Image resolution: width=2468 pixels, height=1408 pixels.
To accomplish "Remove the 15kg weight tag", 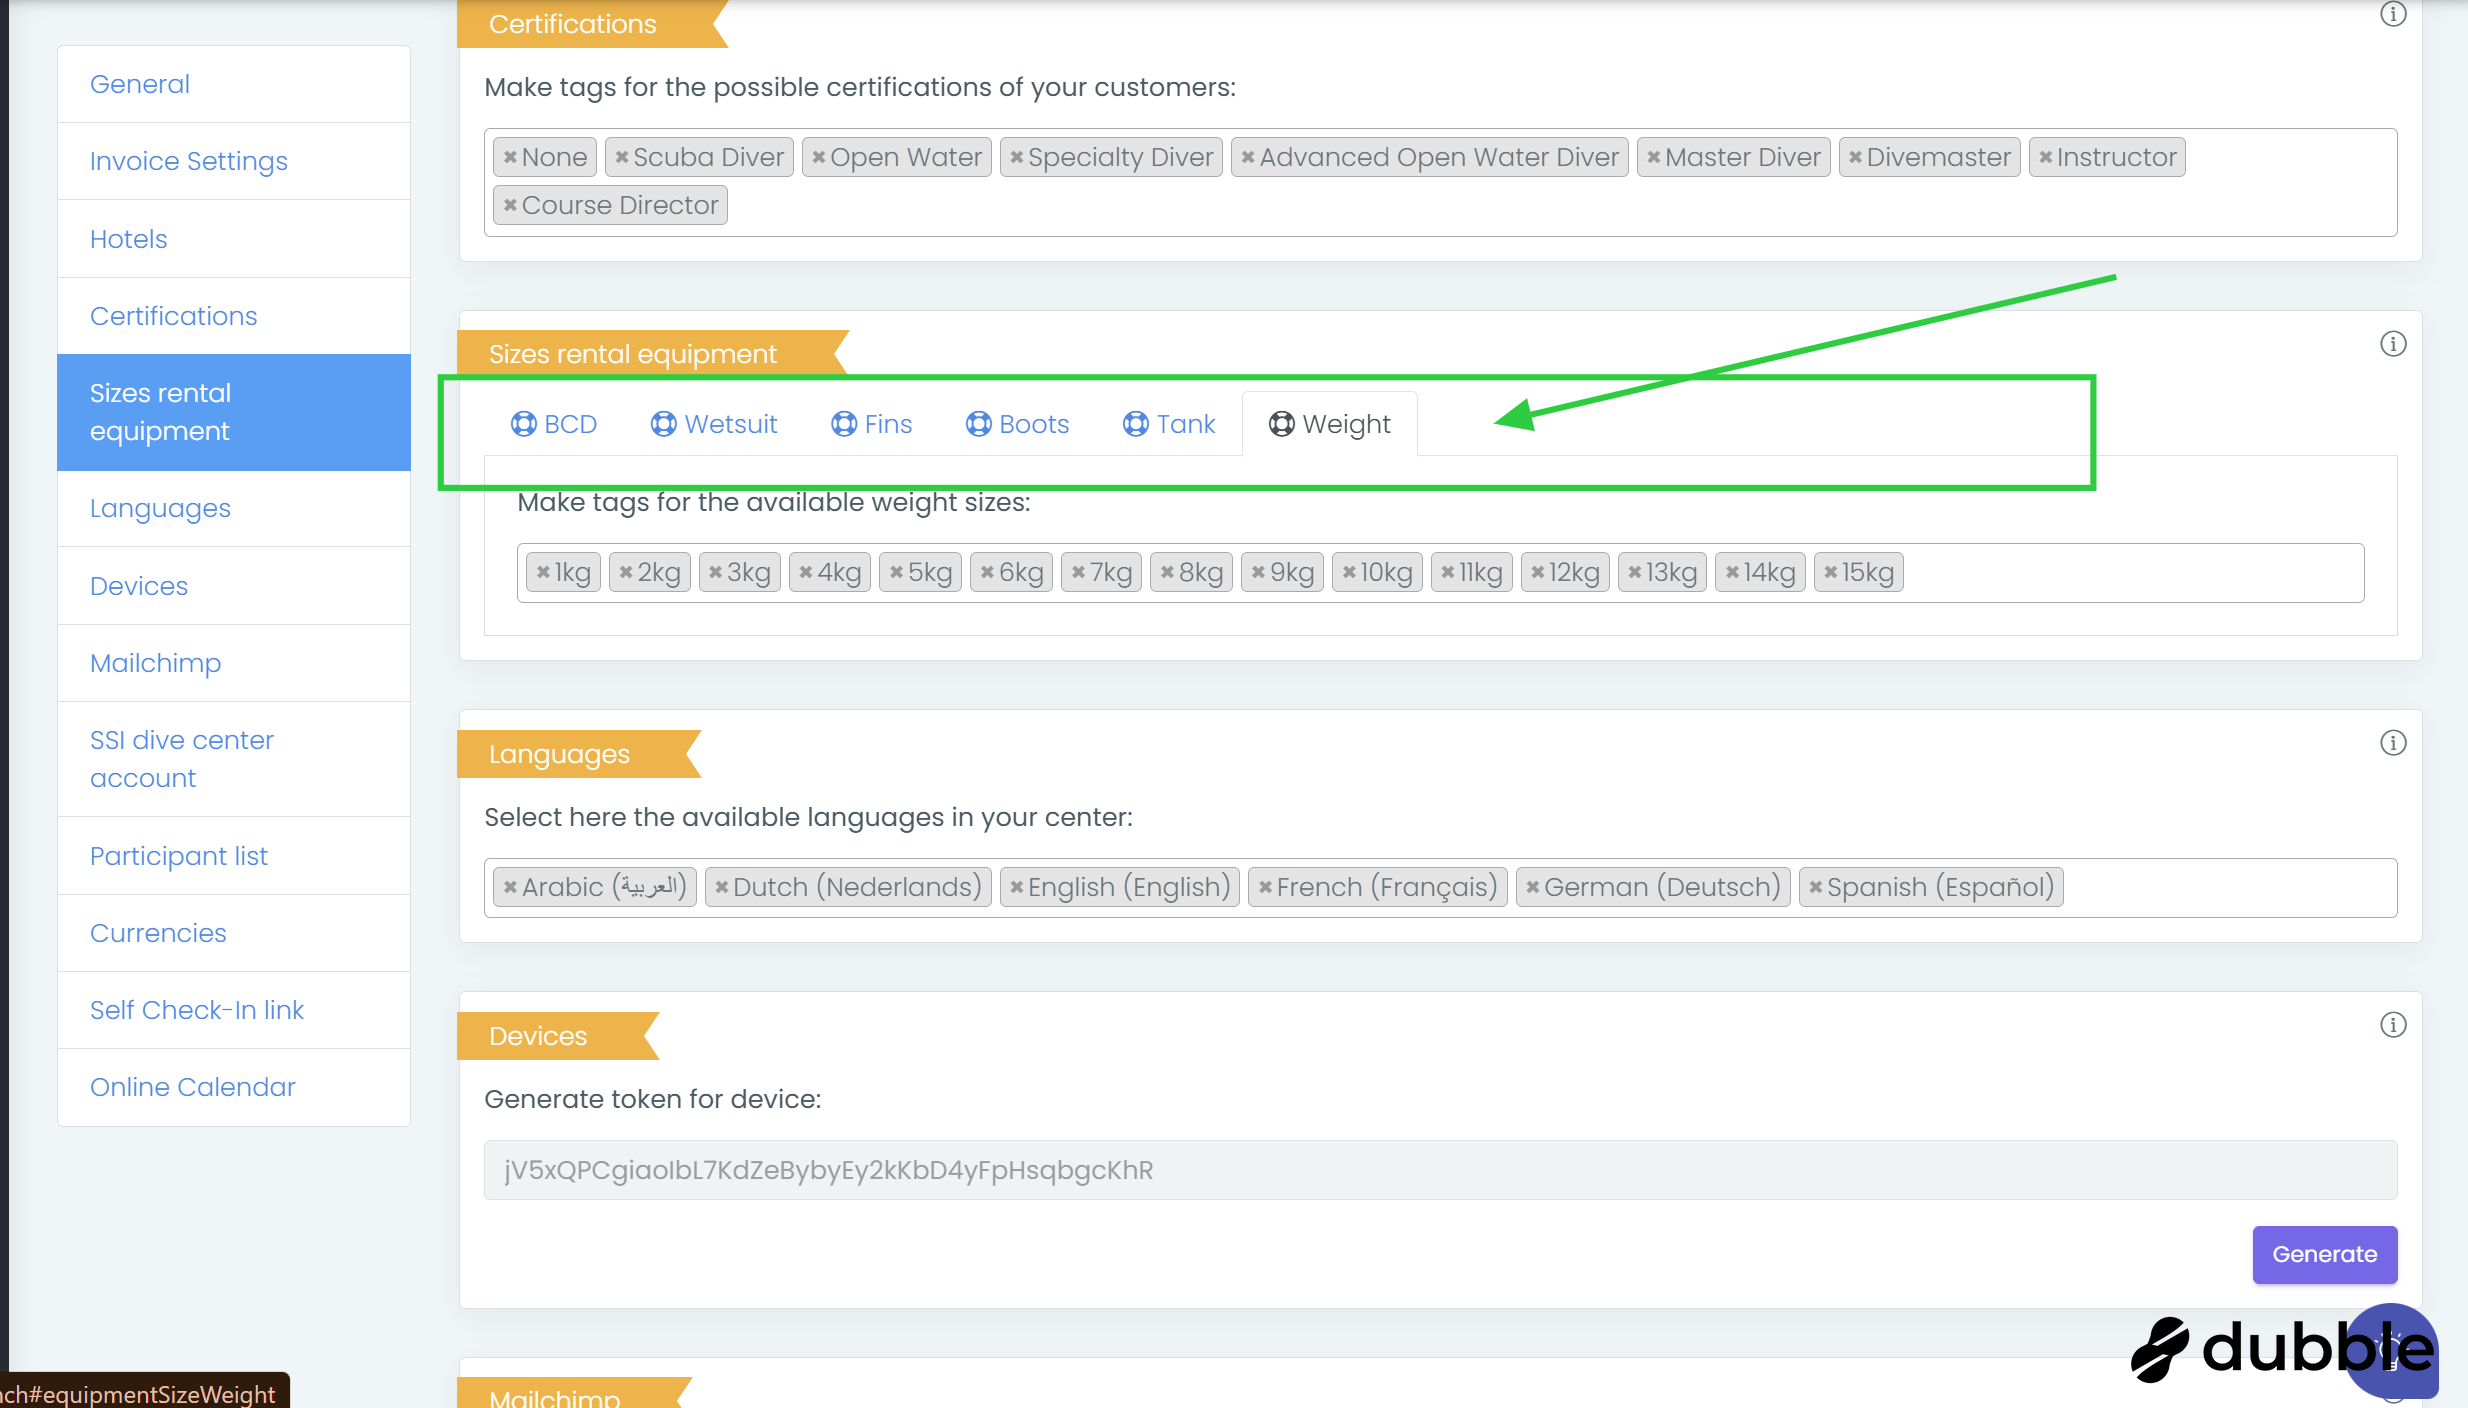I will (1830, 573).
